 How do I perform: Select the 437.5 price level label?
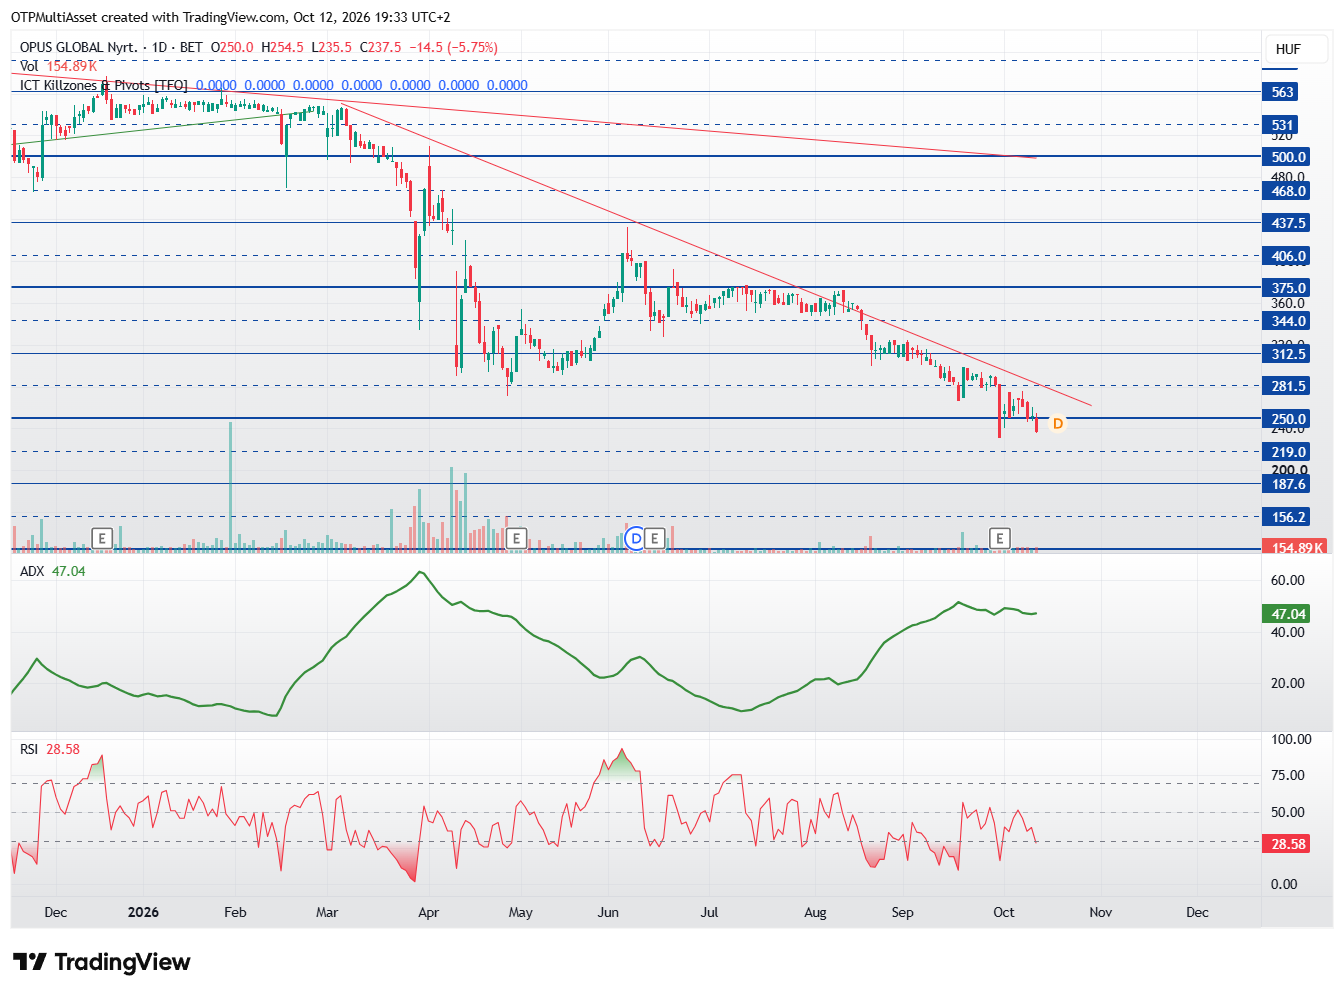(x=1288, y=223)
